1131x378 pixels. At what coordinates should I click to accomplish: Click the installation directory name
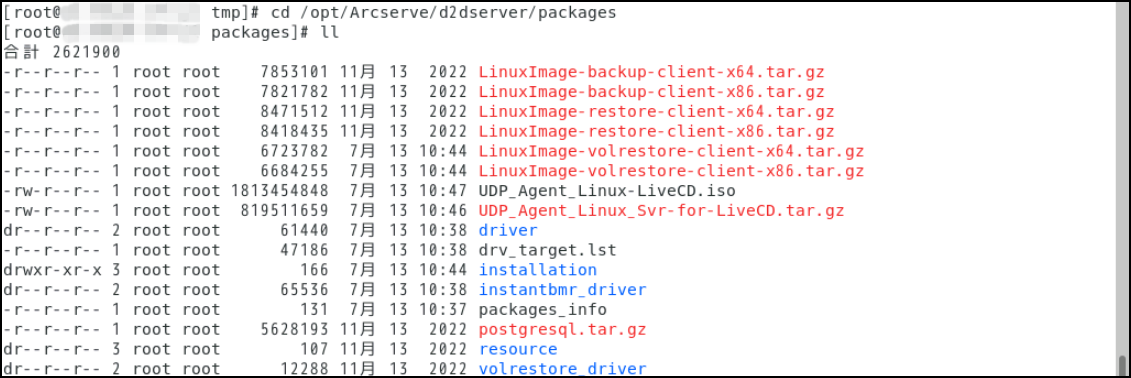pyautogui.click(x=538, y=270)
